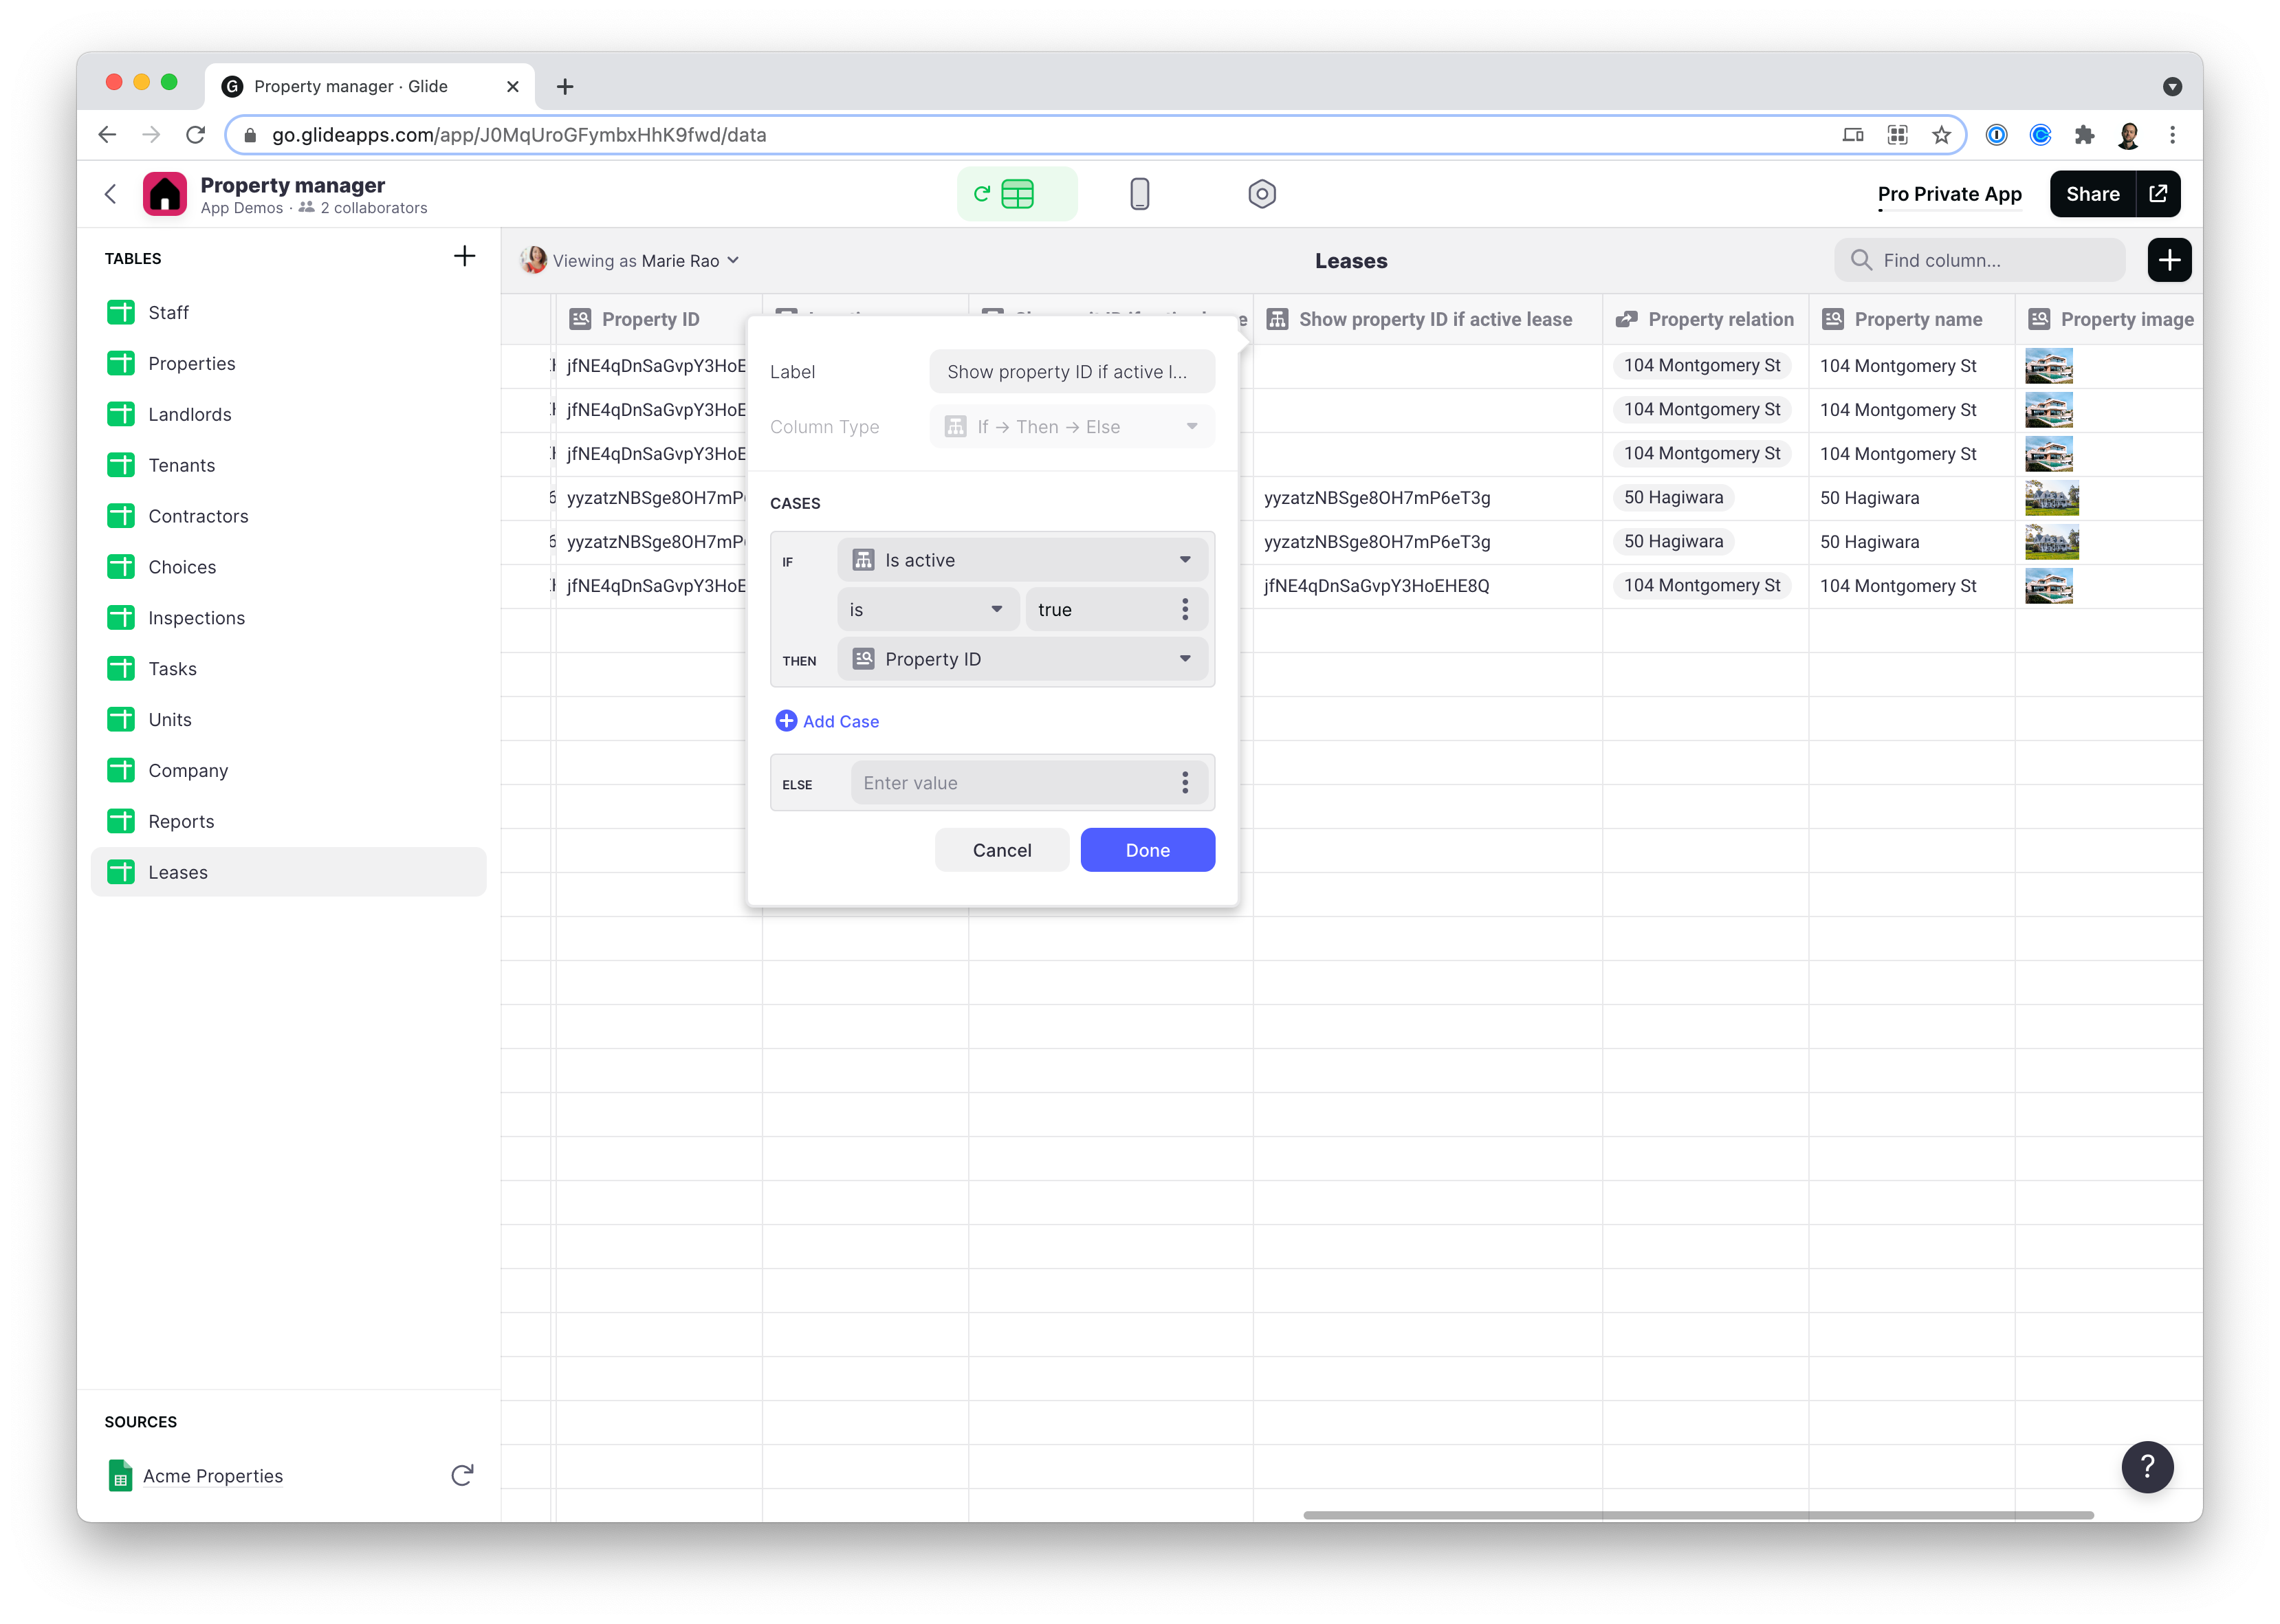Viewport: 2280px width, 1624px height.
Task: Select the Tenants table in sidebar
Action: tap(181, 465)
